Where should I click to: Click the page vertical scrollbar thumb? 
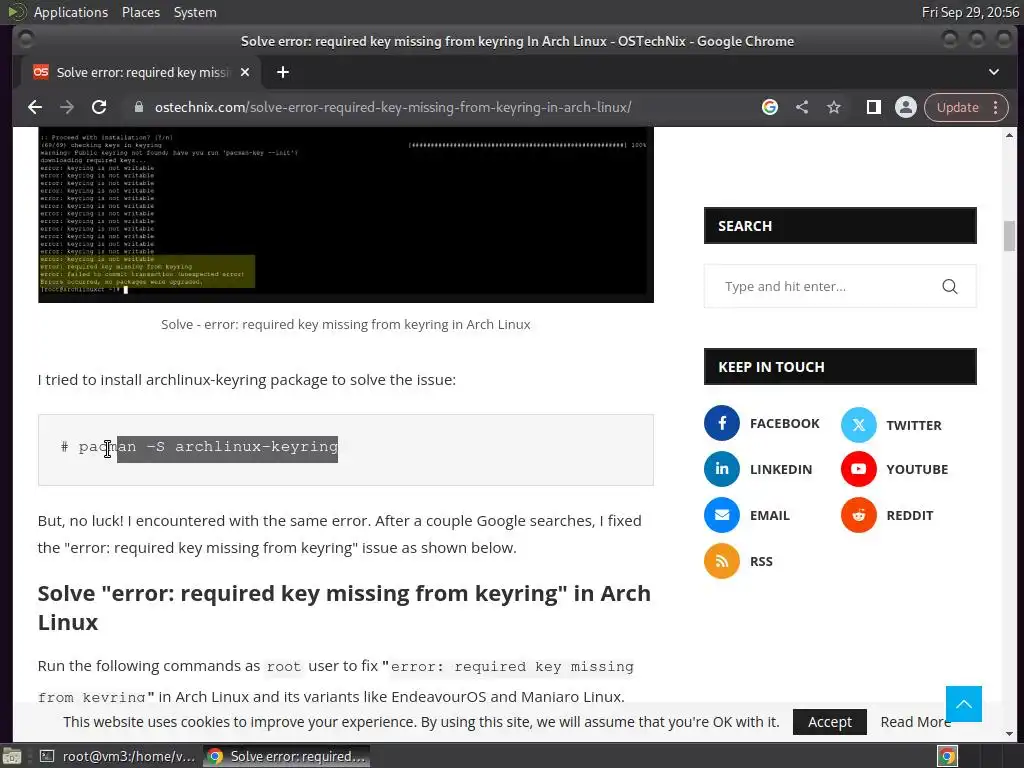(x=1009, y=236)
